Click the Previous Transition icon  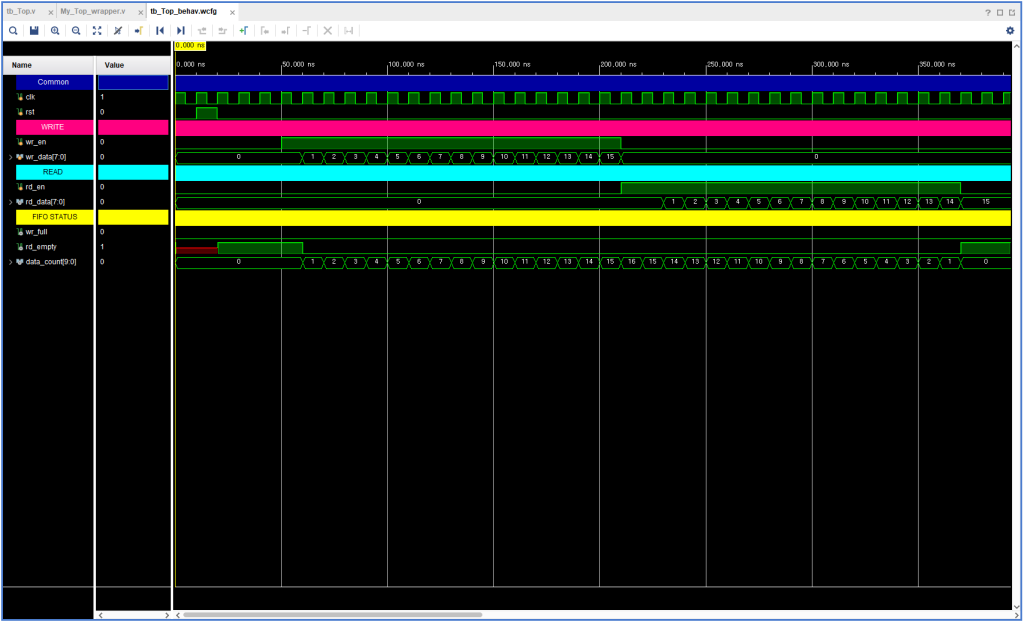point(202,31)
